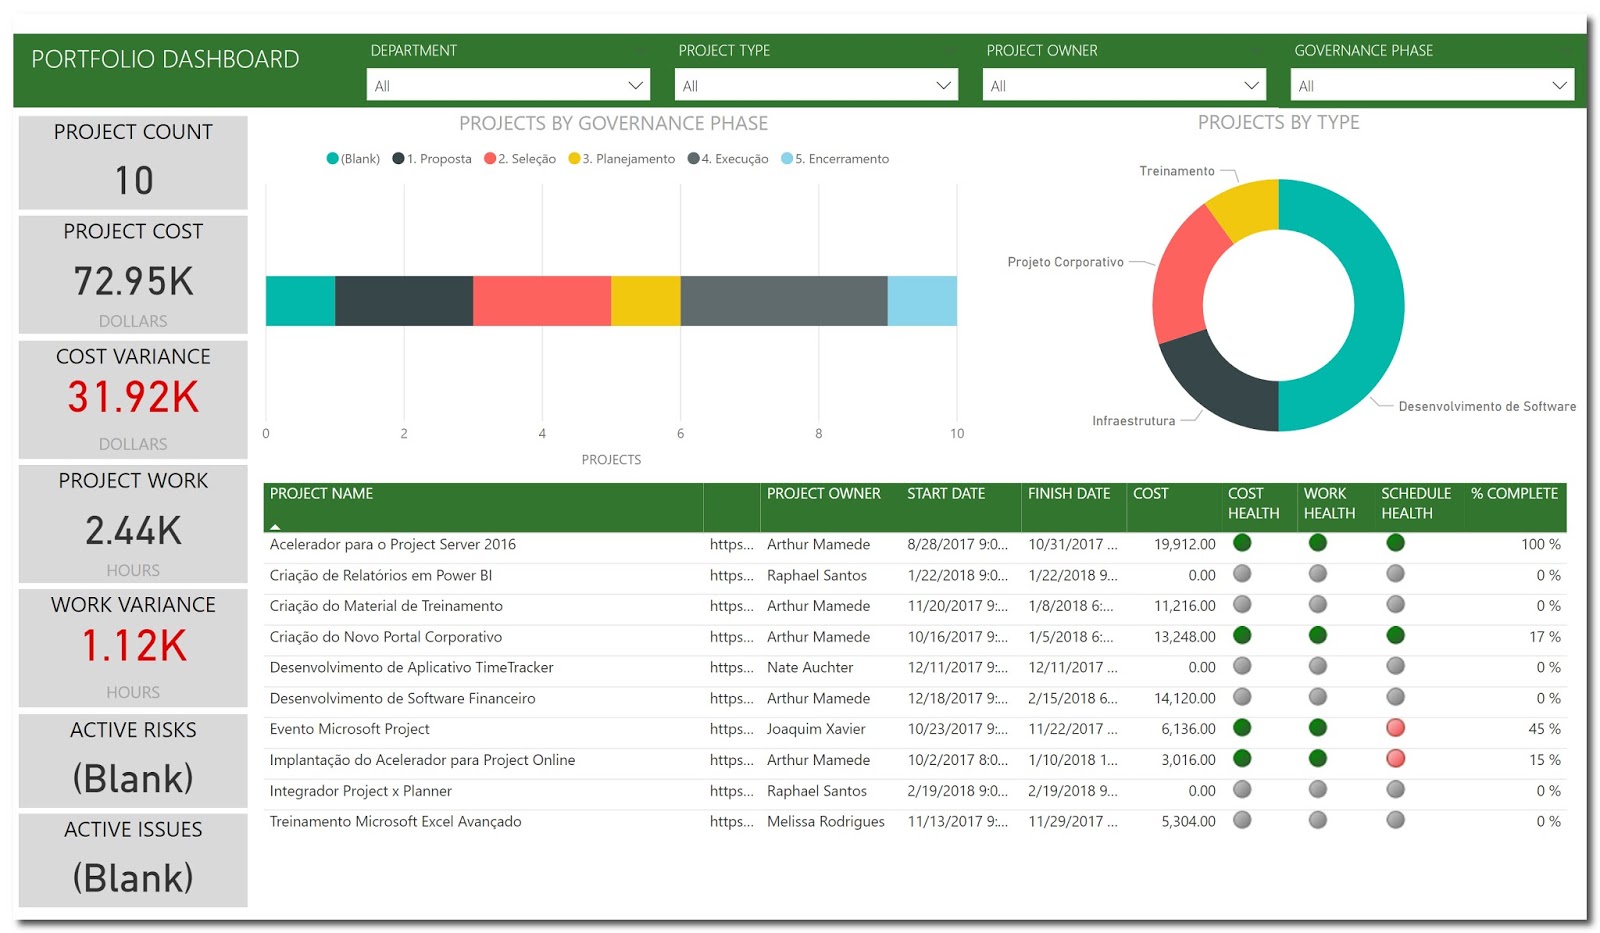Click the red schedule health dot for Implantação do Acelerador
Viewport: 1600px width, 933px height.
click(x=1394, y=759)
